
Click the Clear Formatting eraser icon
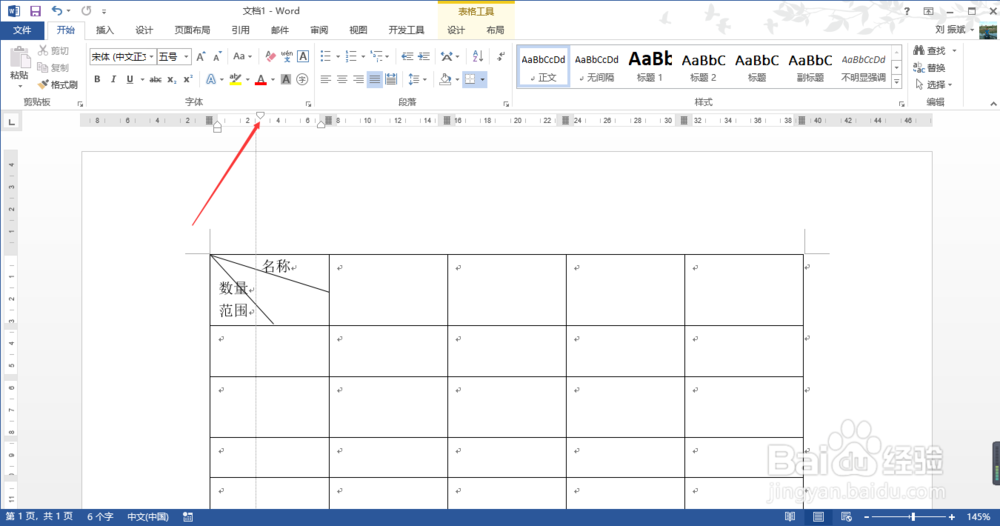tap(270, 57)
